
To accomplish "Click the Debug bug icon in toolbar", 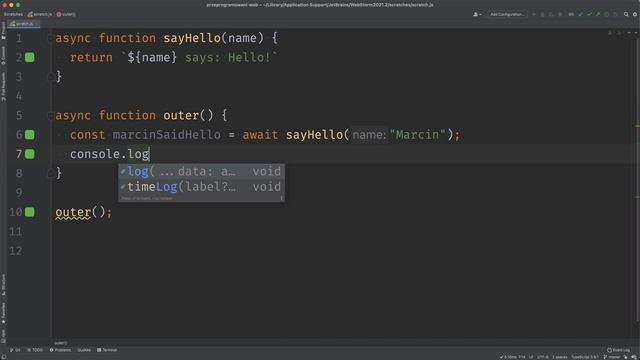I will 542,14.
